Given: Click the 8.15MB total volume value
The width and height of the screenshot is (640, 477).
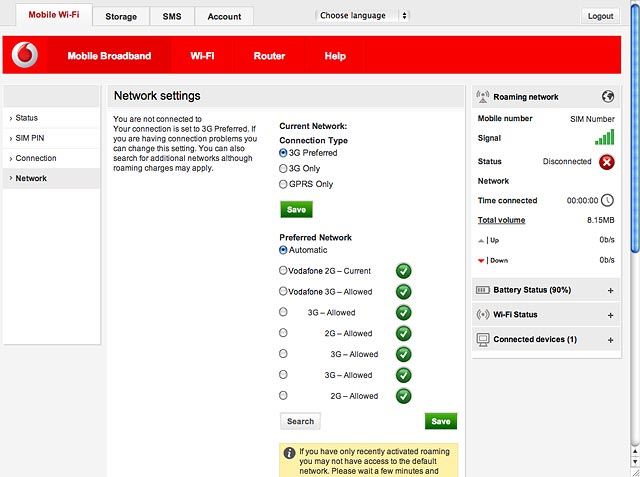Looking at the screenshot, I should click(600, 220).
